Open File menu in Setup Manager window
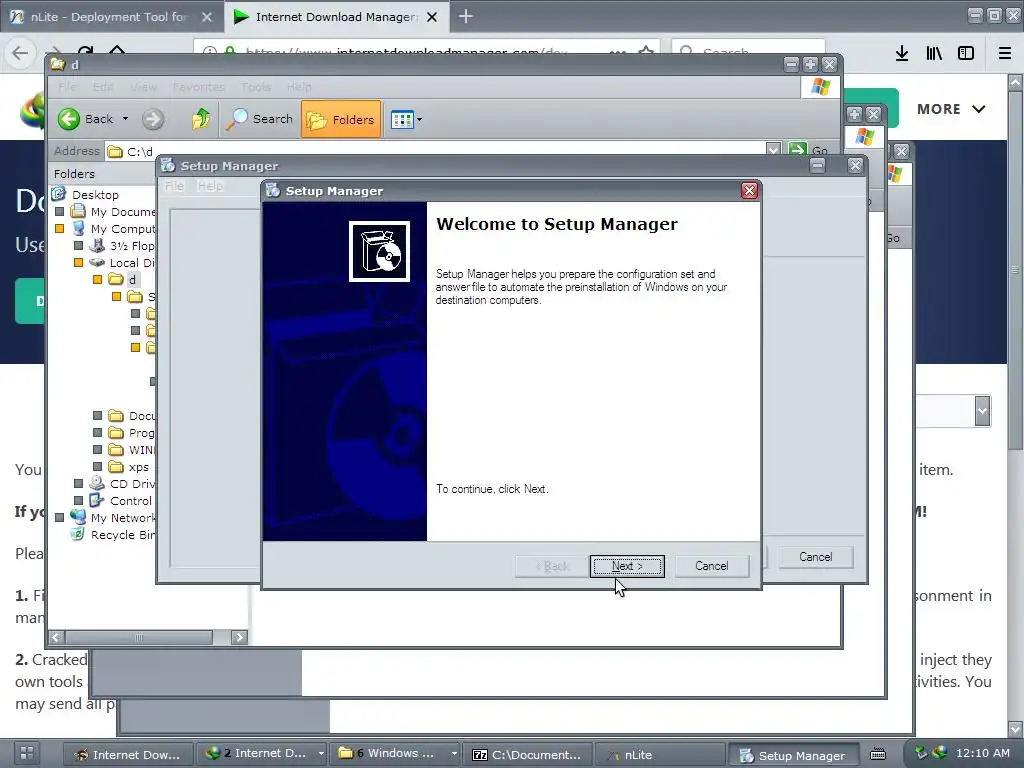The width and height of the screenshot is (1024, 768). 174,186
